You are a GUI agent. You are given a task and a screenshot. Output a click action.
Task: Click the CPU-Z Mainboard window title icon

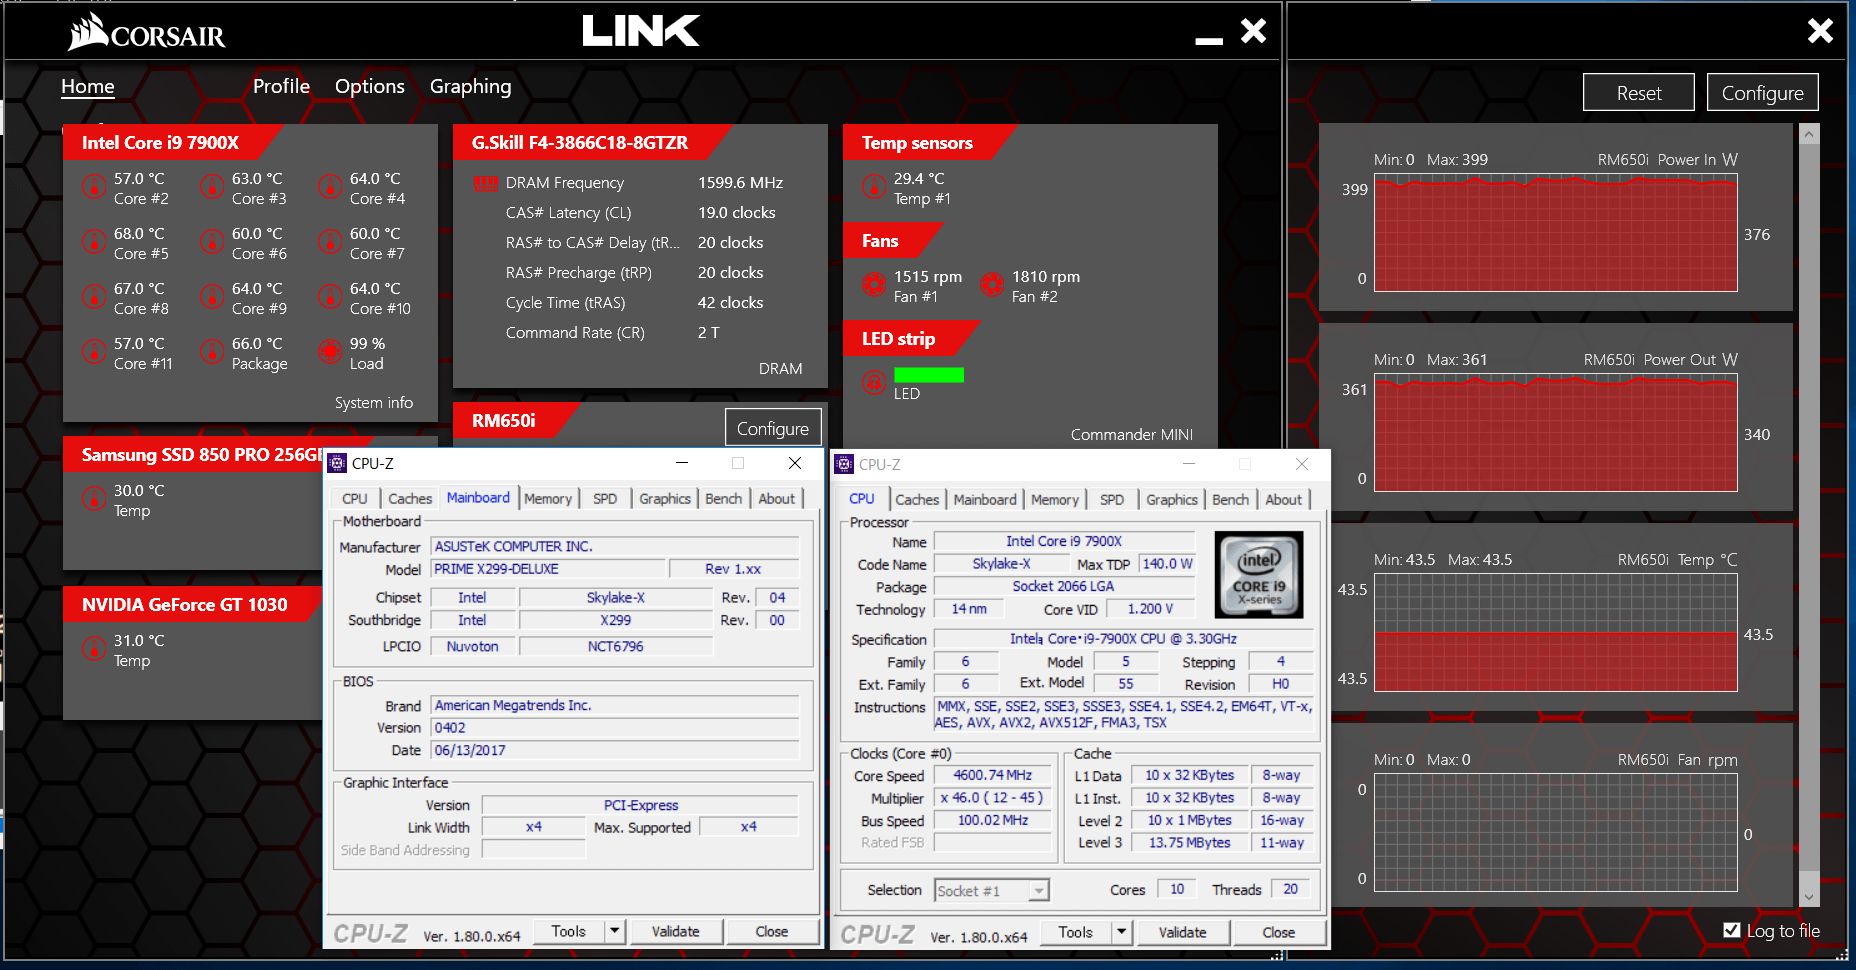pyautogui.click(x=337, y=463)
